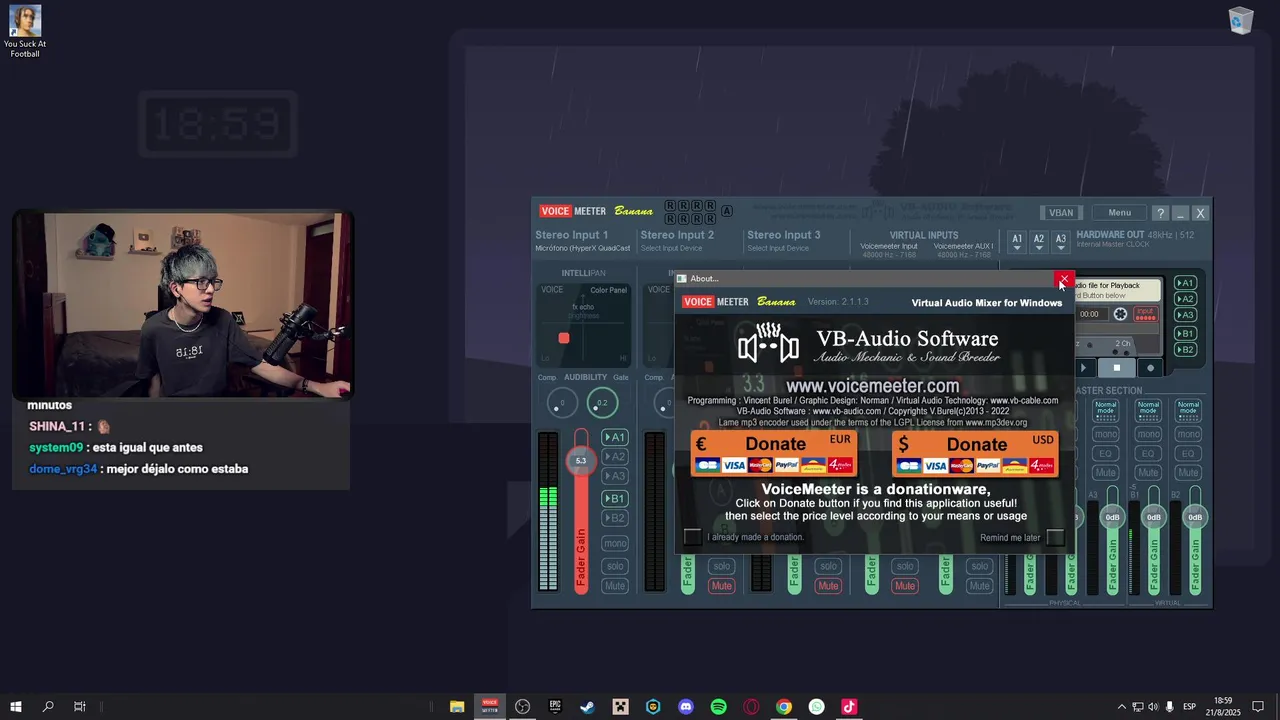Image resolution: width=1280 pixels, height=720 pixels.
Task: Click www.voicemeeter.com link in About dialog
Action: tap(872, 386)
